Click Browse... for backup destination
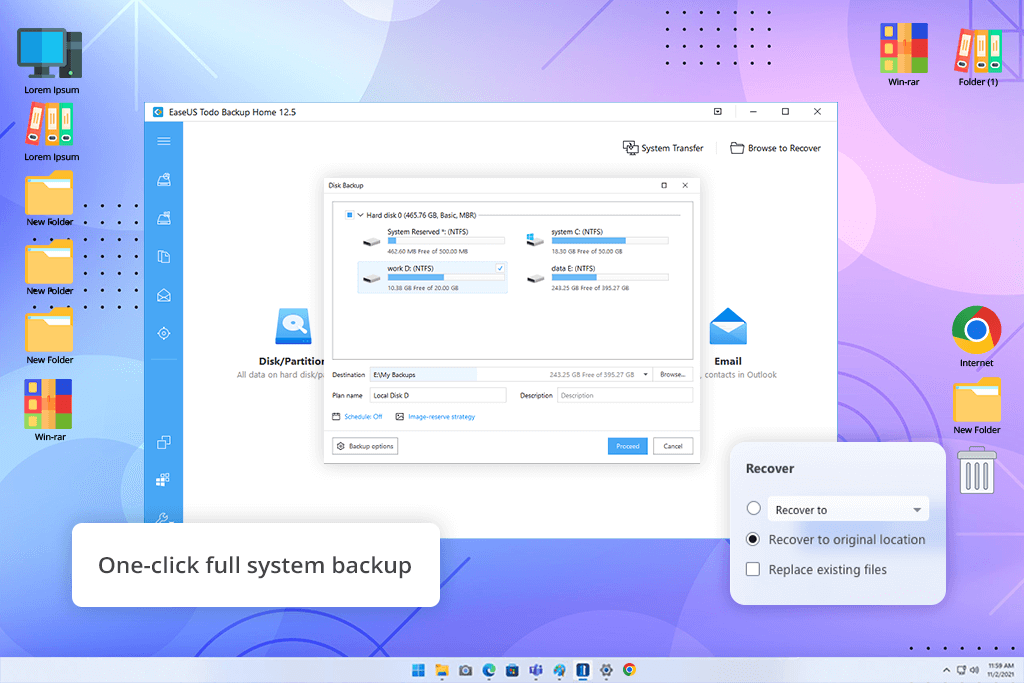Screen dimensions: 1024x683 pos(673,375)
